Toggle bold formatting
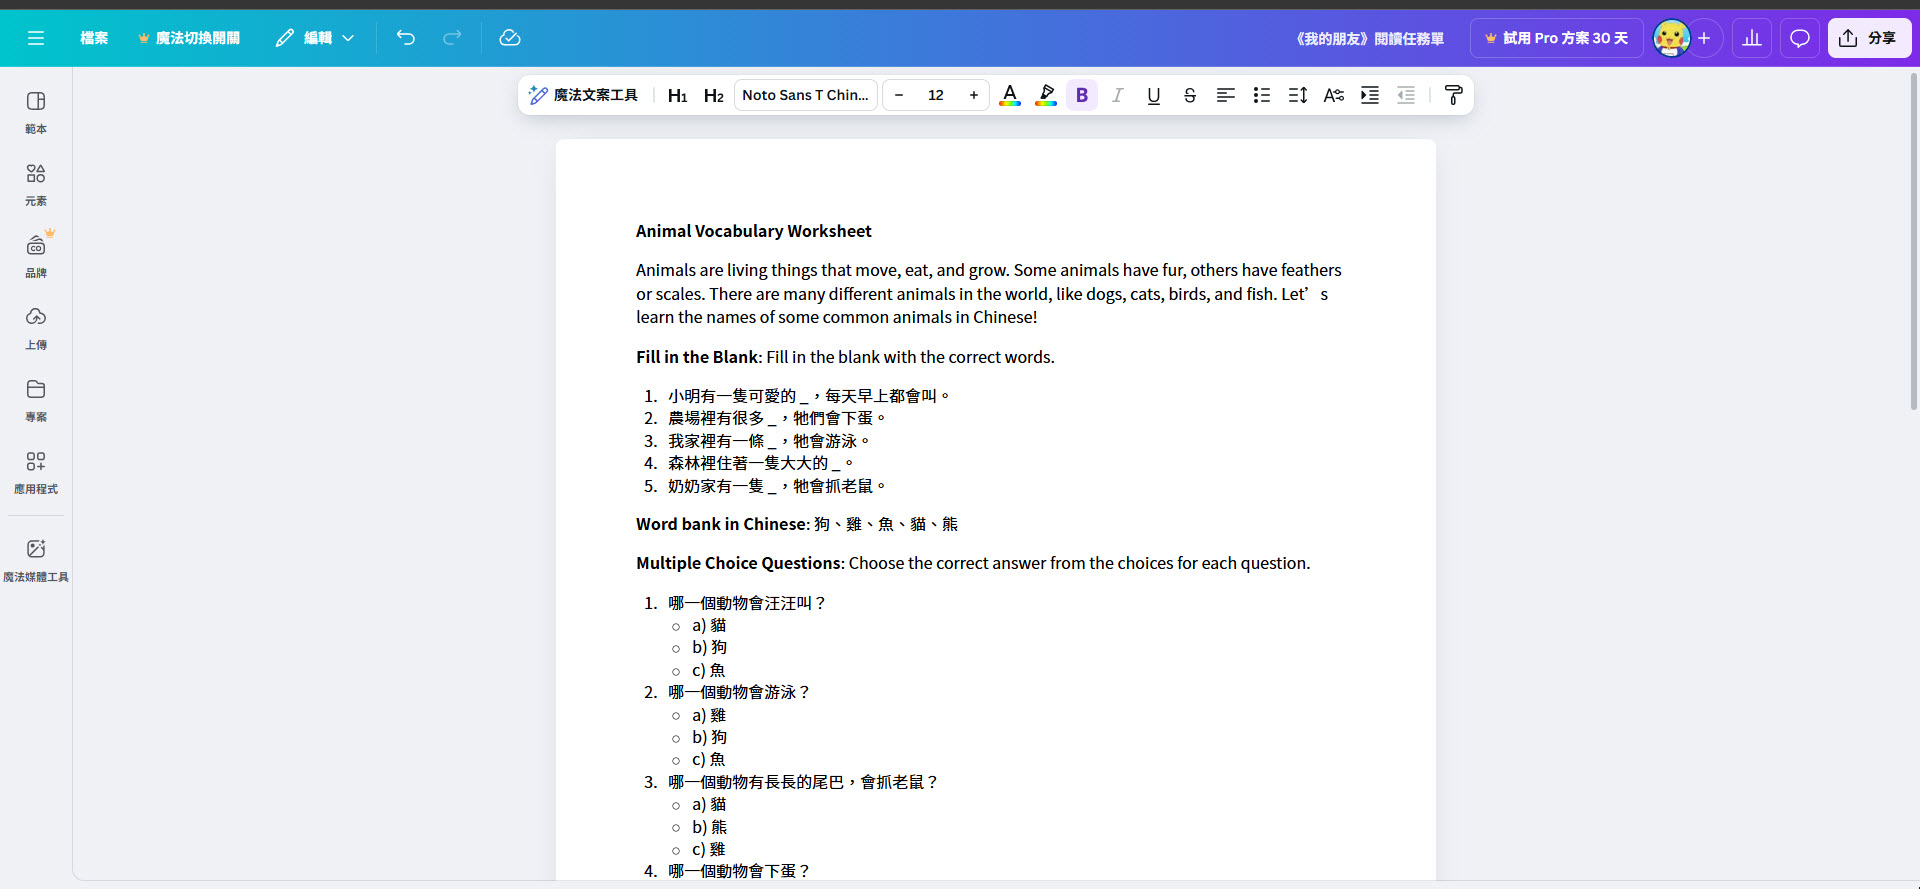This screenshot has width=1920, height=889. click(1082, 95)
